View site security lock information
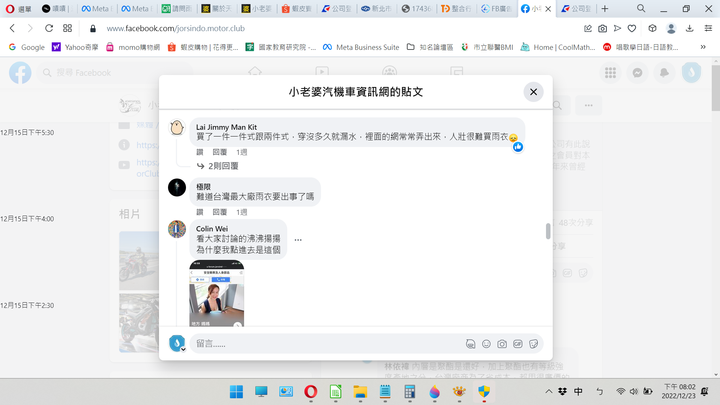The width and height of the screenshot is (720, 405). point(93,28)
